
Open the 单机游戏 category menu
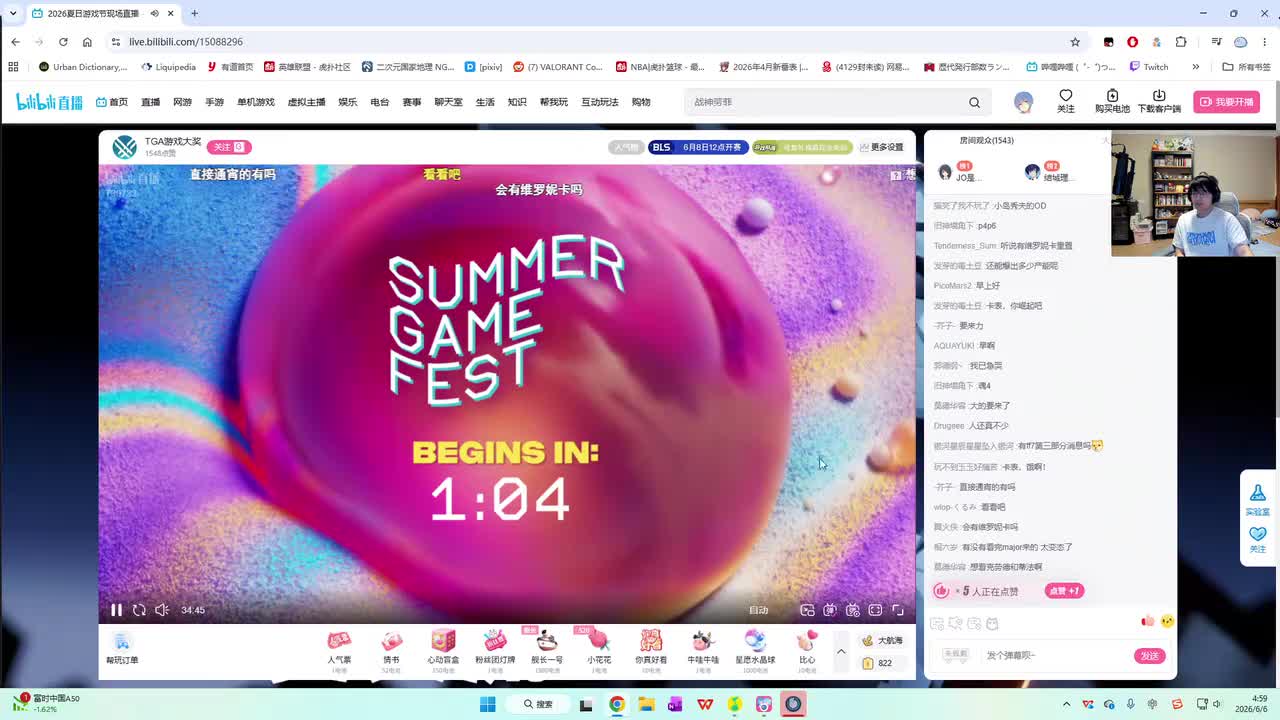point(255,102)
